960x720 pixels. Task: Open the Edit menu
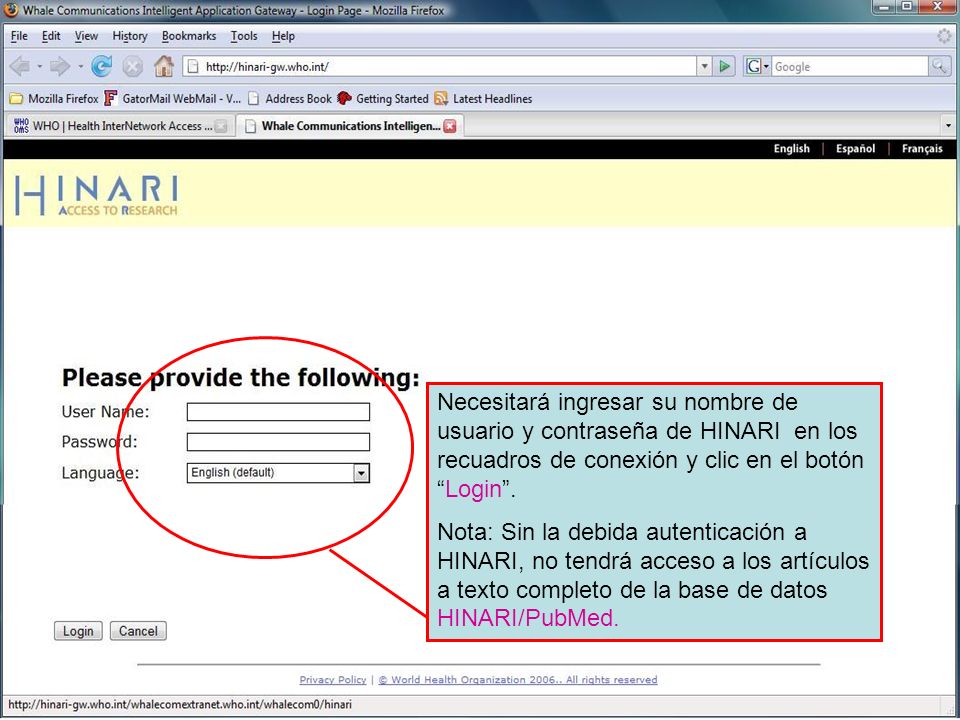click(51, 36)
